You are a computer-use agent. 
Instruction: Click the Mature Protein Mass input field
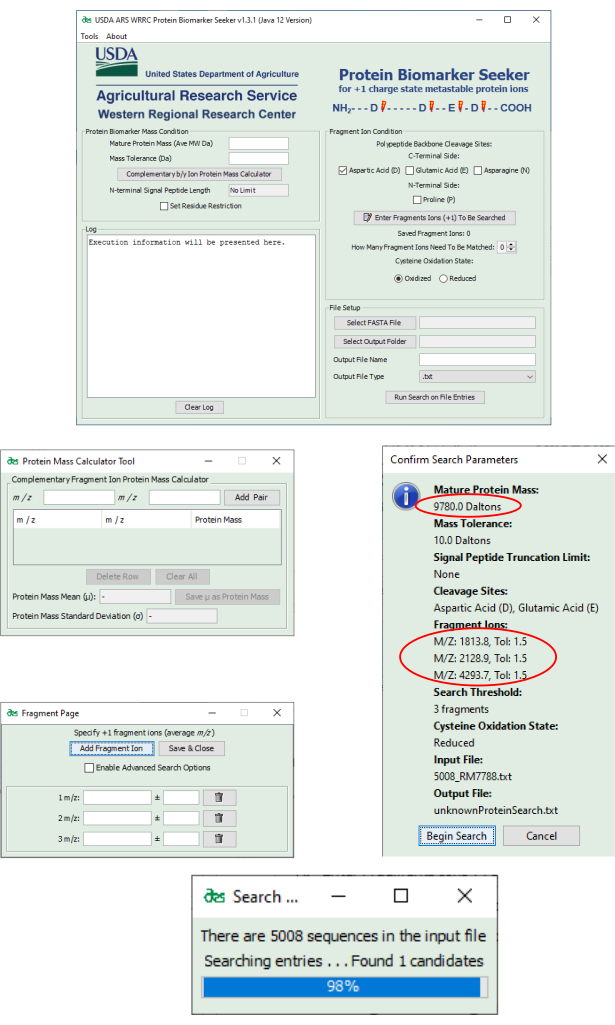[258, 144]
